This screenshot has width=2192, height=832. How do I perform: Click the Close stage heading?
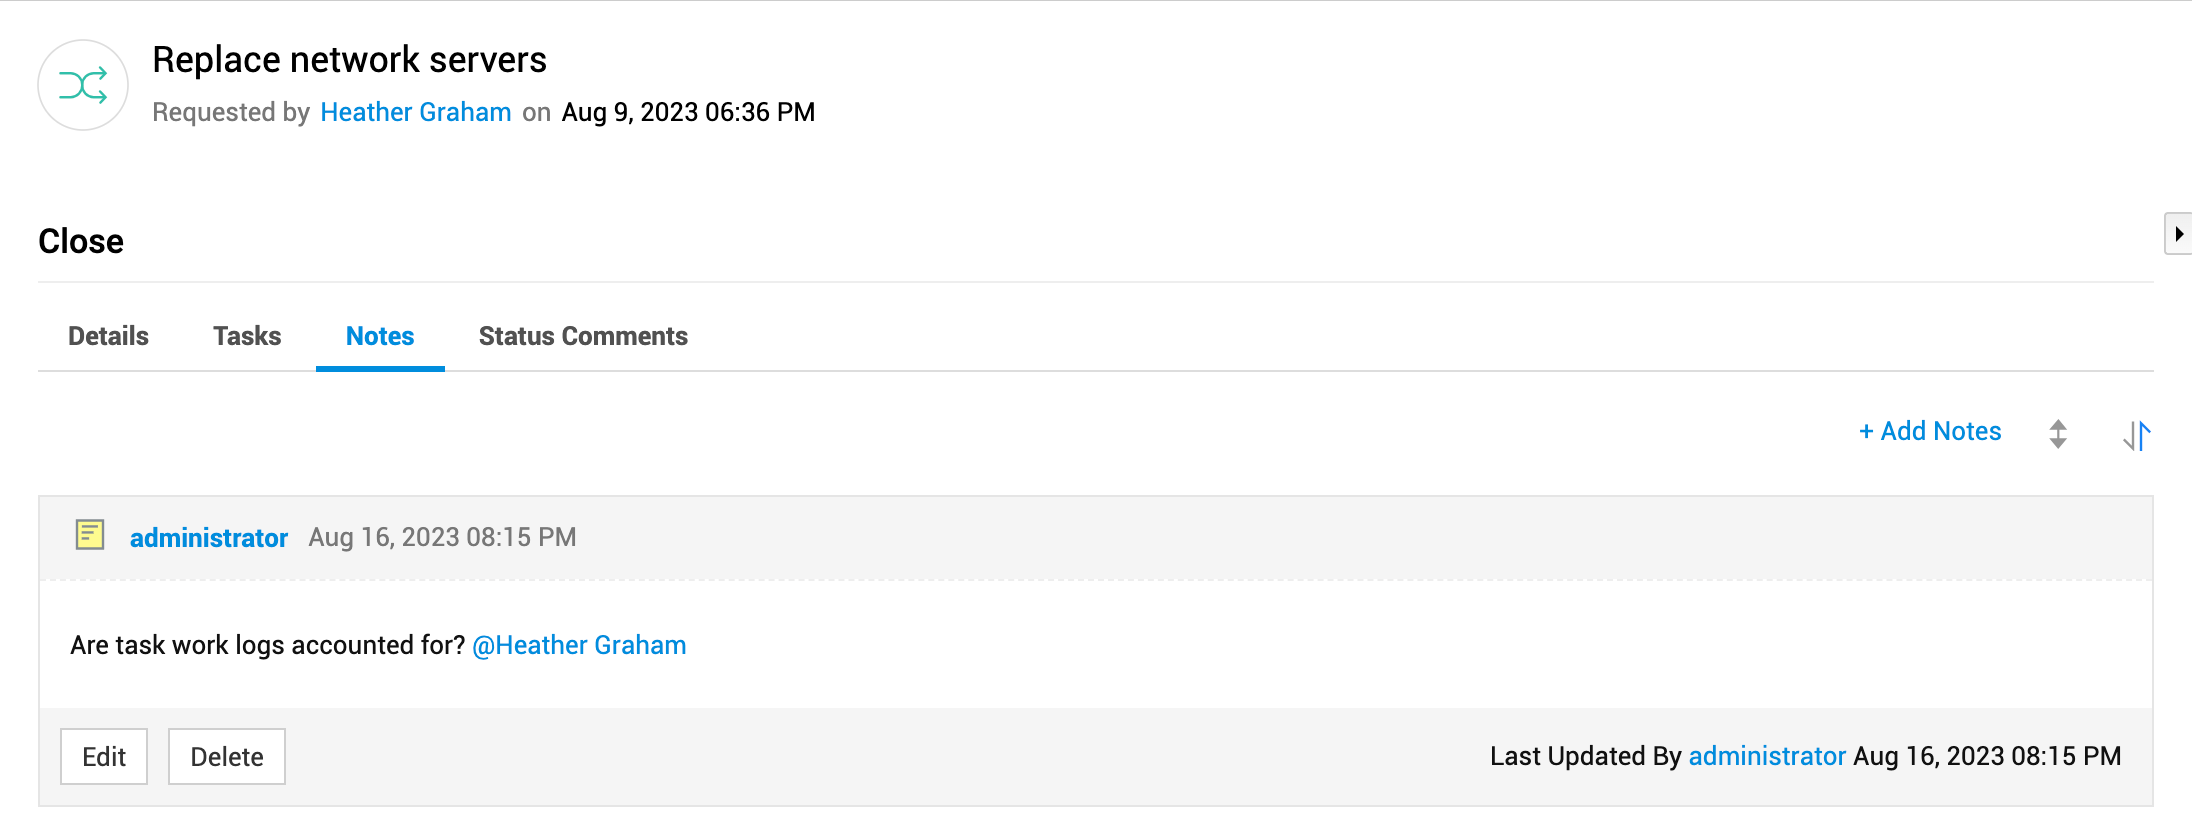pos(81,241)
